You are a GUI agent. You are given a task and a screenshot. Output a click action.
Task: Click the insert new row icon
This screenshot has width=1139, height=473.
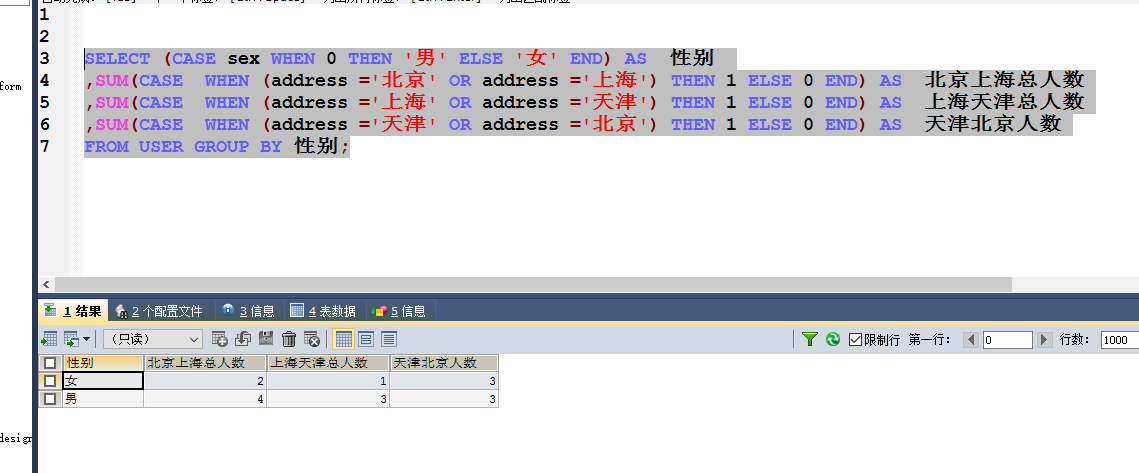coord(219,339)
